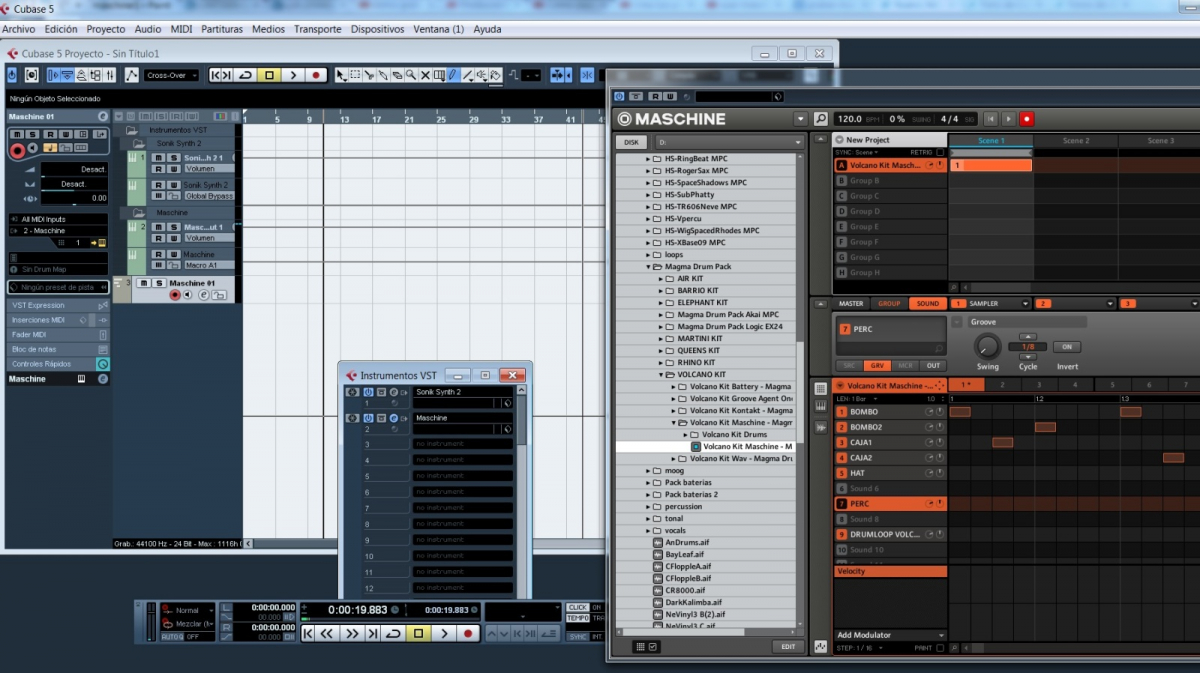The width and height of the screenshot is (1200, 673).
Task: Toggle the RETRIG checkbox in Maschine
Action: pyautogui.click(x=940, y=152)
